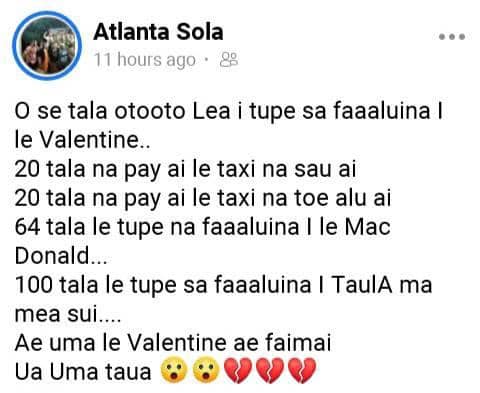Click the '64 tala le tupe' line
Viewport: 480px width, 393px height.
point(203,227)
